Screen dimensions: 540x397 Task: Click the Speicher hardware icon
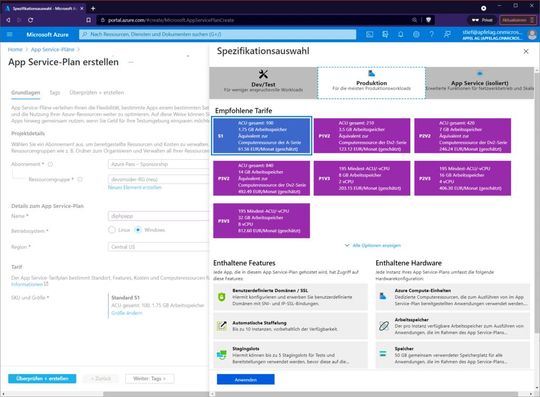click(383, 353)
